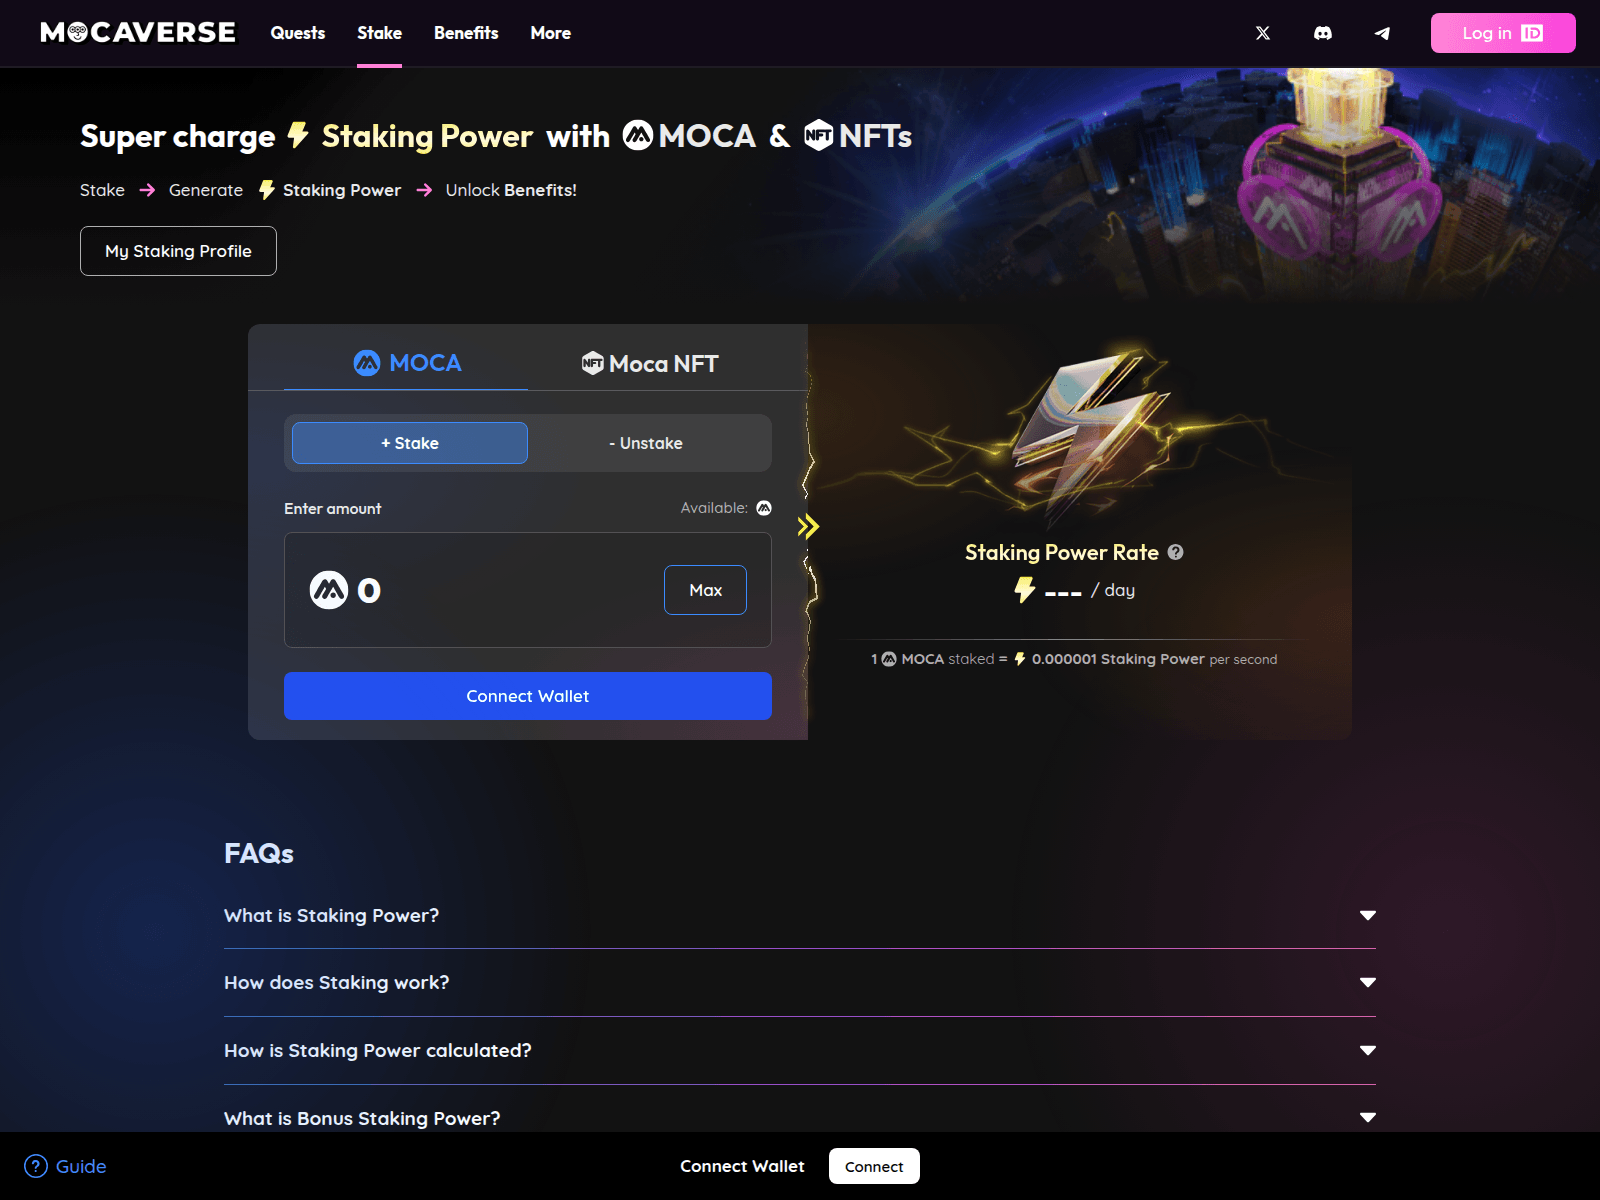Open the Quests menu item

(x=298, y=33)
